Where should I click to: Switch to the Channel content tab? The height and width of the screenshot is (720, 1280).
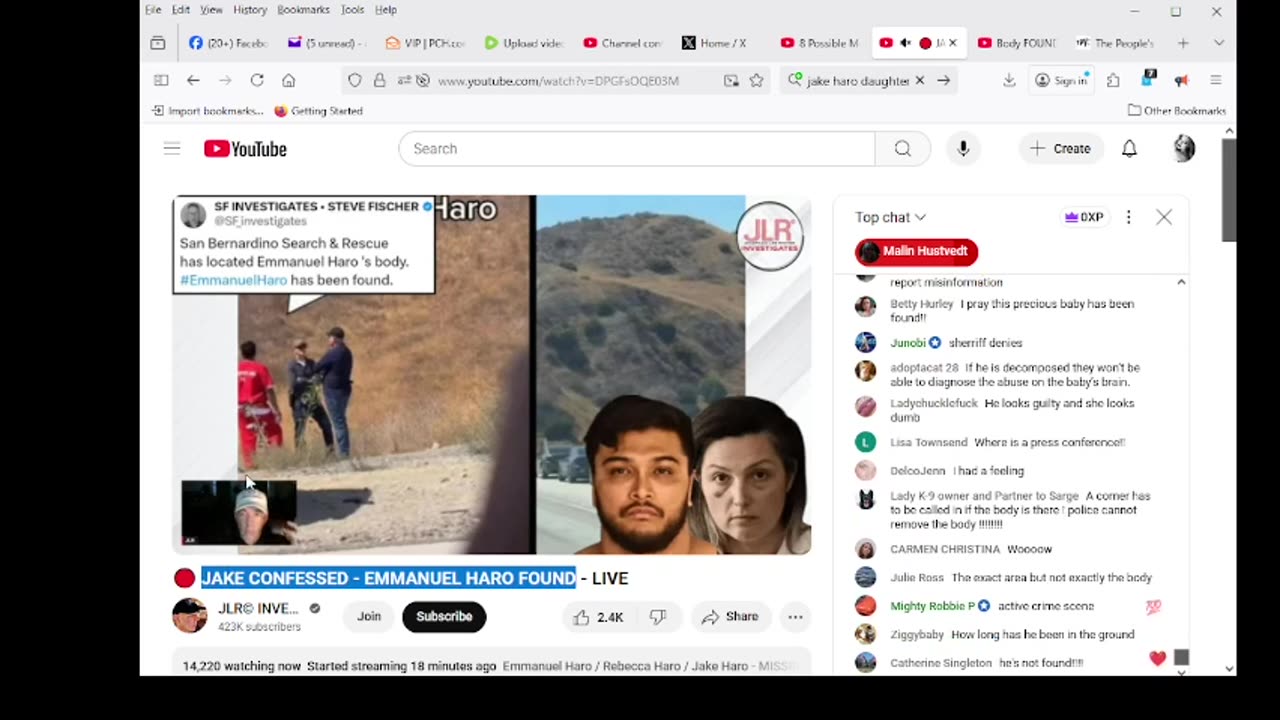pos(622,43)
